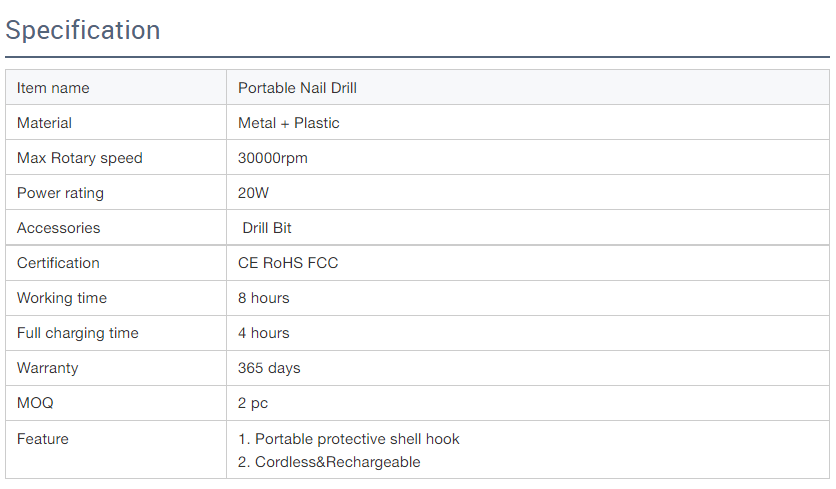Screen dimensions: 836x489
Task: Click the Power rating label
Action: coord(60,193)
